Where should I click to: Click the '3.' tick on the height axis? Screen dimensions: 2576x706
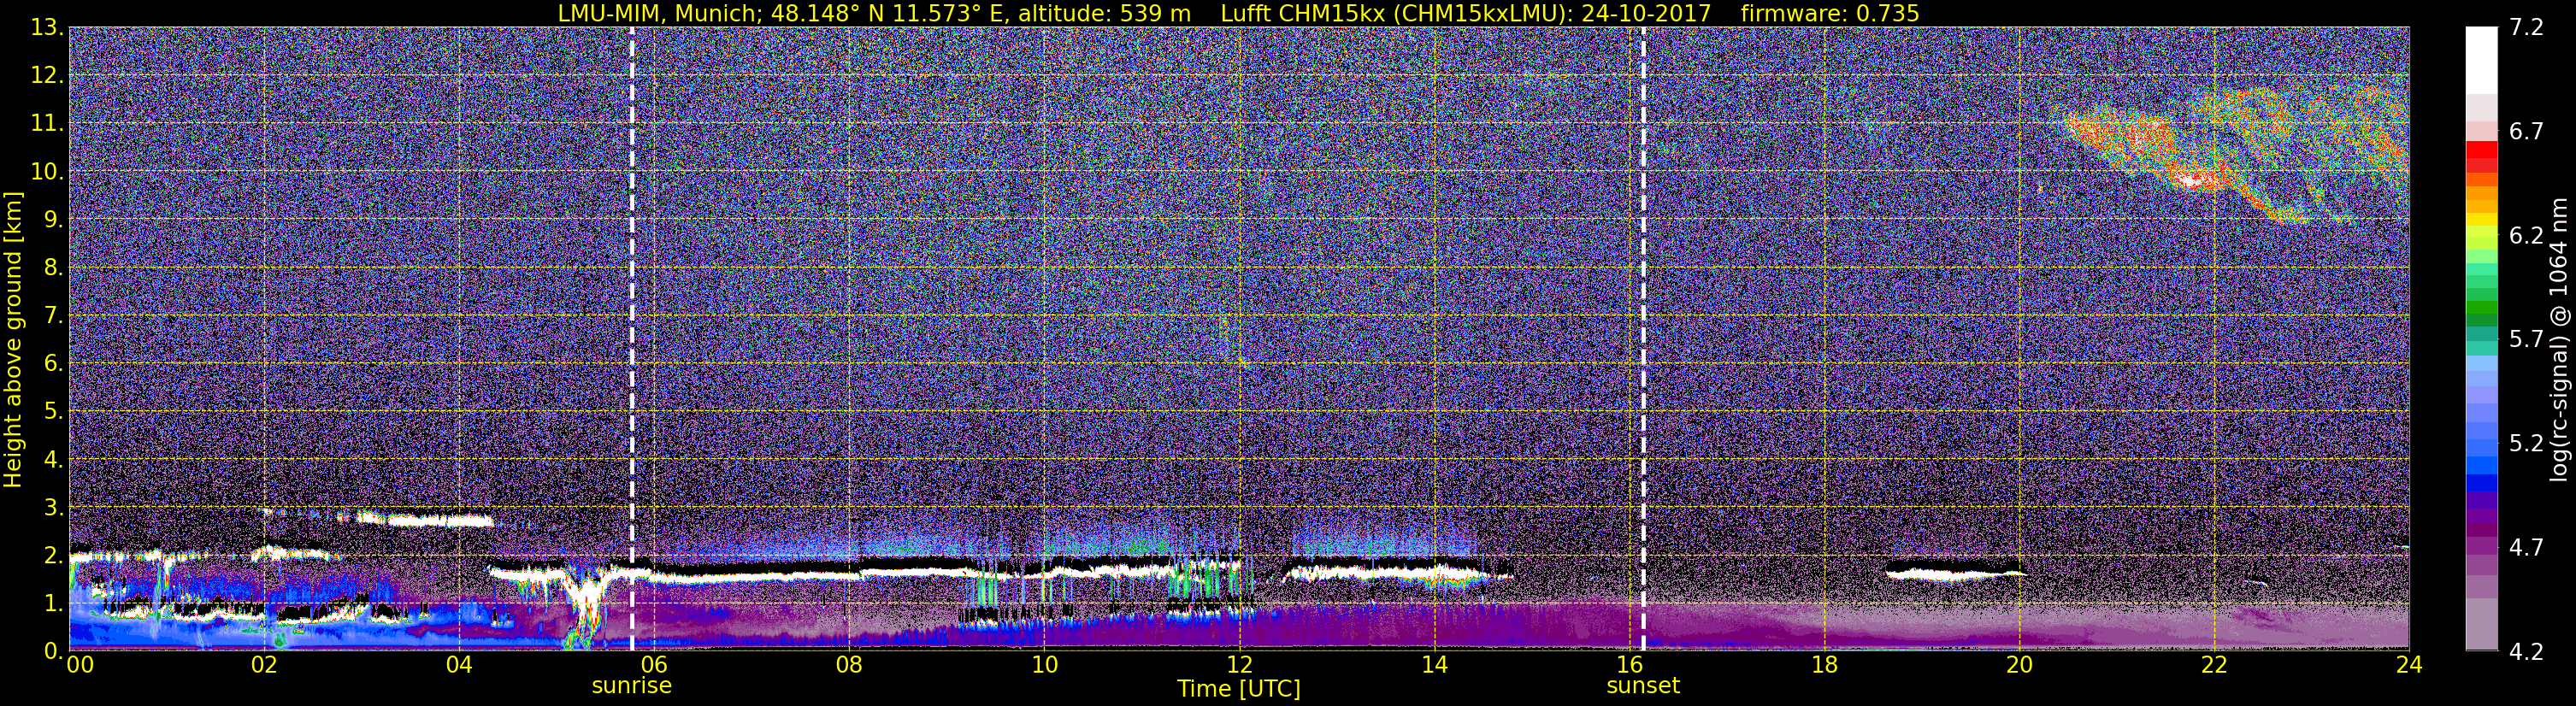coord(52,508)
